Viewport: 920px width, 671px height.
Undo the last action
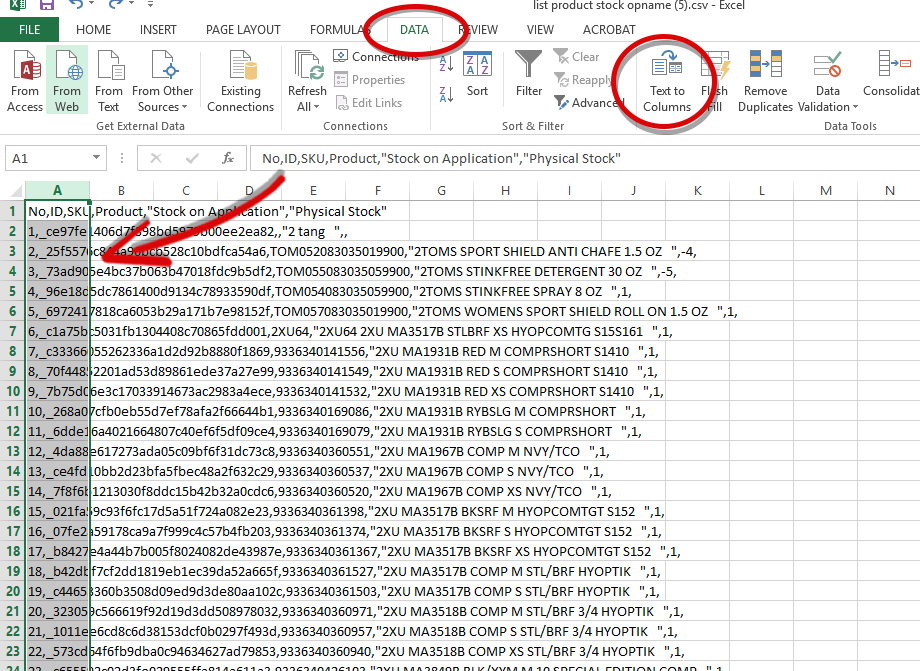(76, 5)
